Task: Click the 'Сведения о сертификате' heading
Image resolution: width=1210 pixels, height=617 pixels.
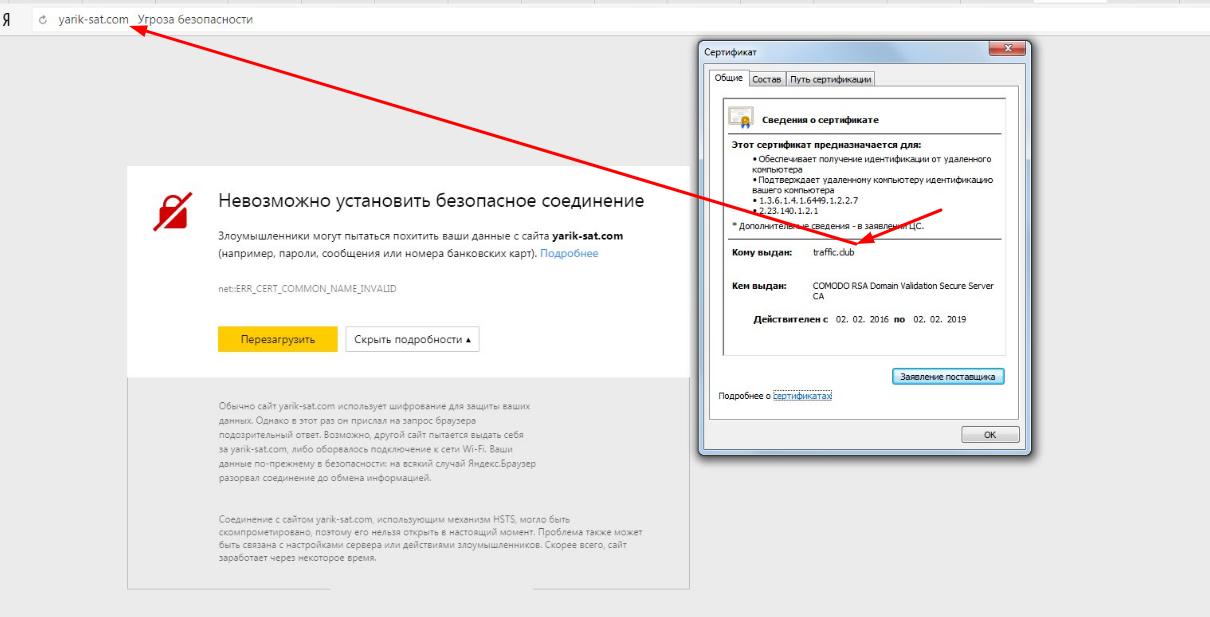Action: tap(820, 120)
